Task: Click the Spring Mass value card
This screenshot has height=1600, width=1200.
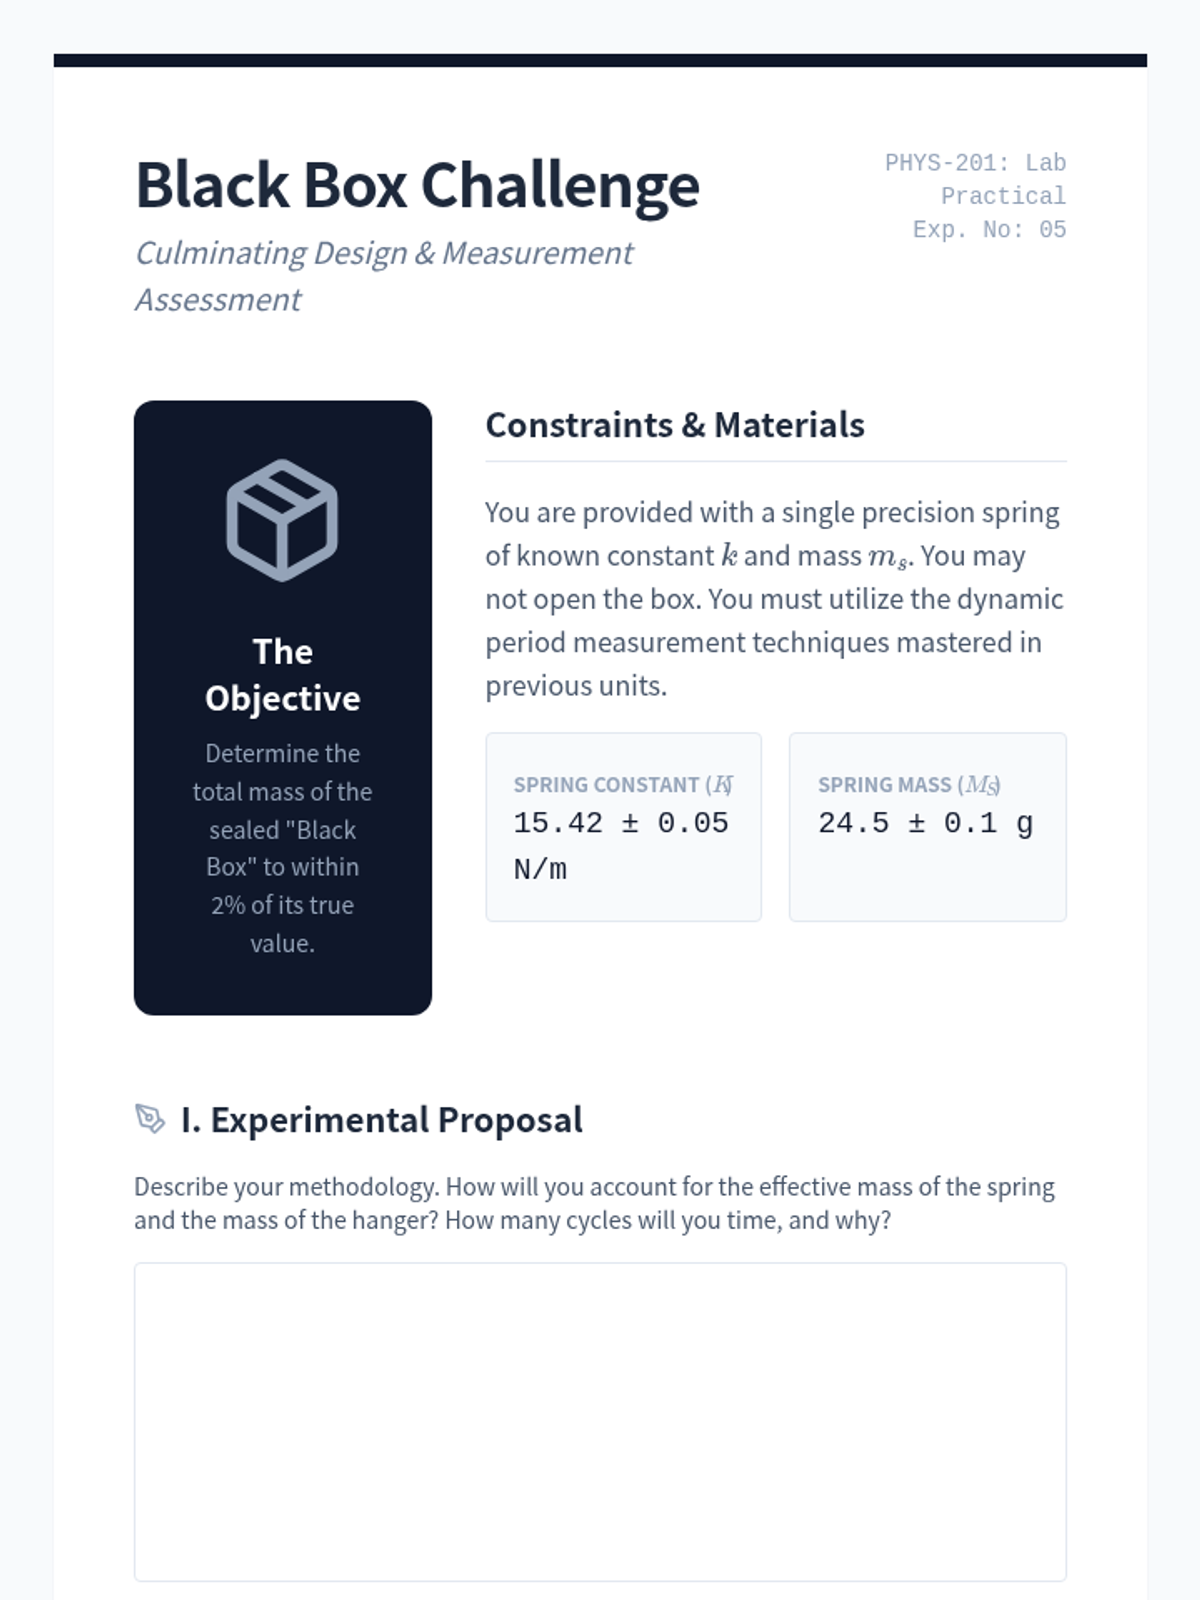Action: 927,827
